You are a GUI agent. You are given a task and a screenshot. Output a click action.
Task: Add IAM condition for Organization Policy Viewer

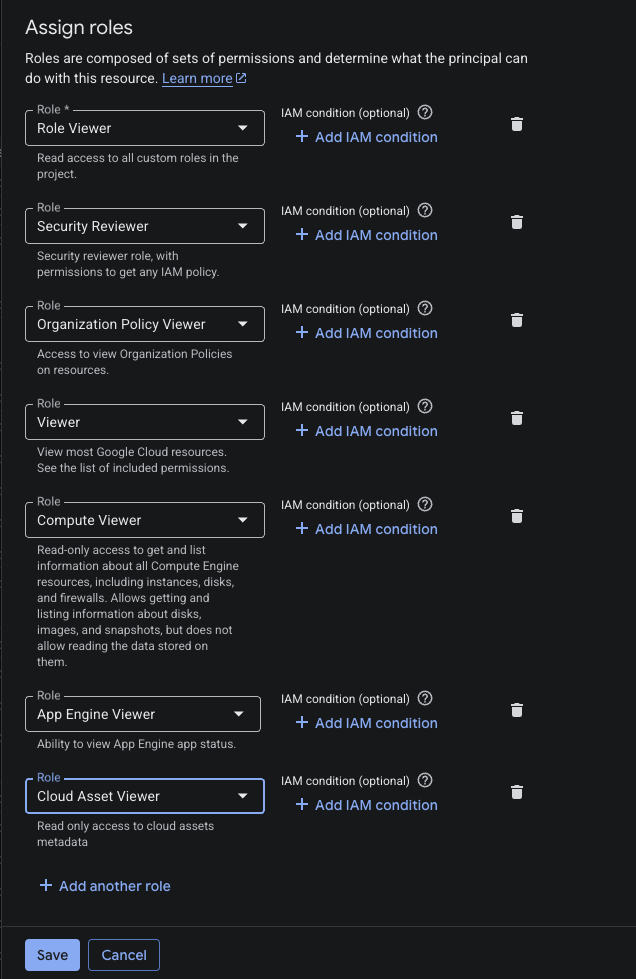pyautogui.click(x=366, y=333)
